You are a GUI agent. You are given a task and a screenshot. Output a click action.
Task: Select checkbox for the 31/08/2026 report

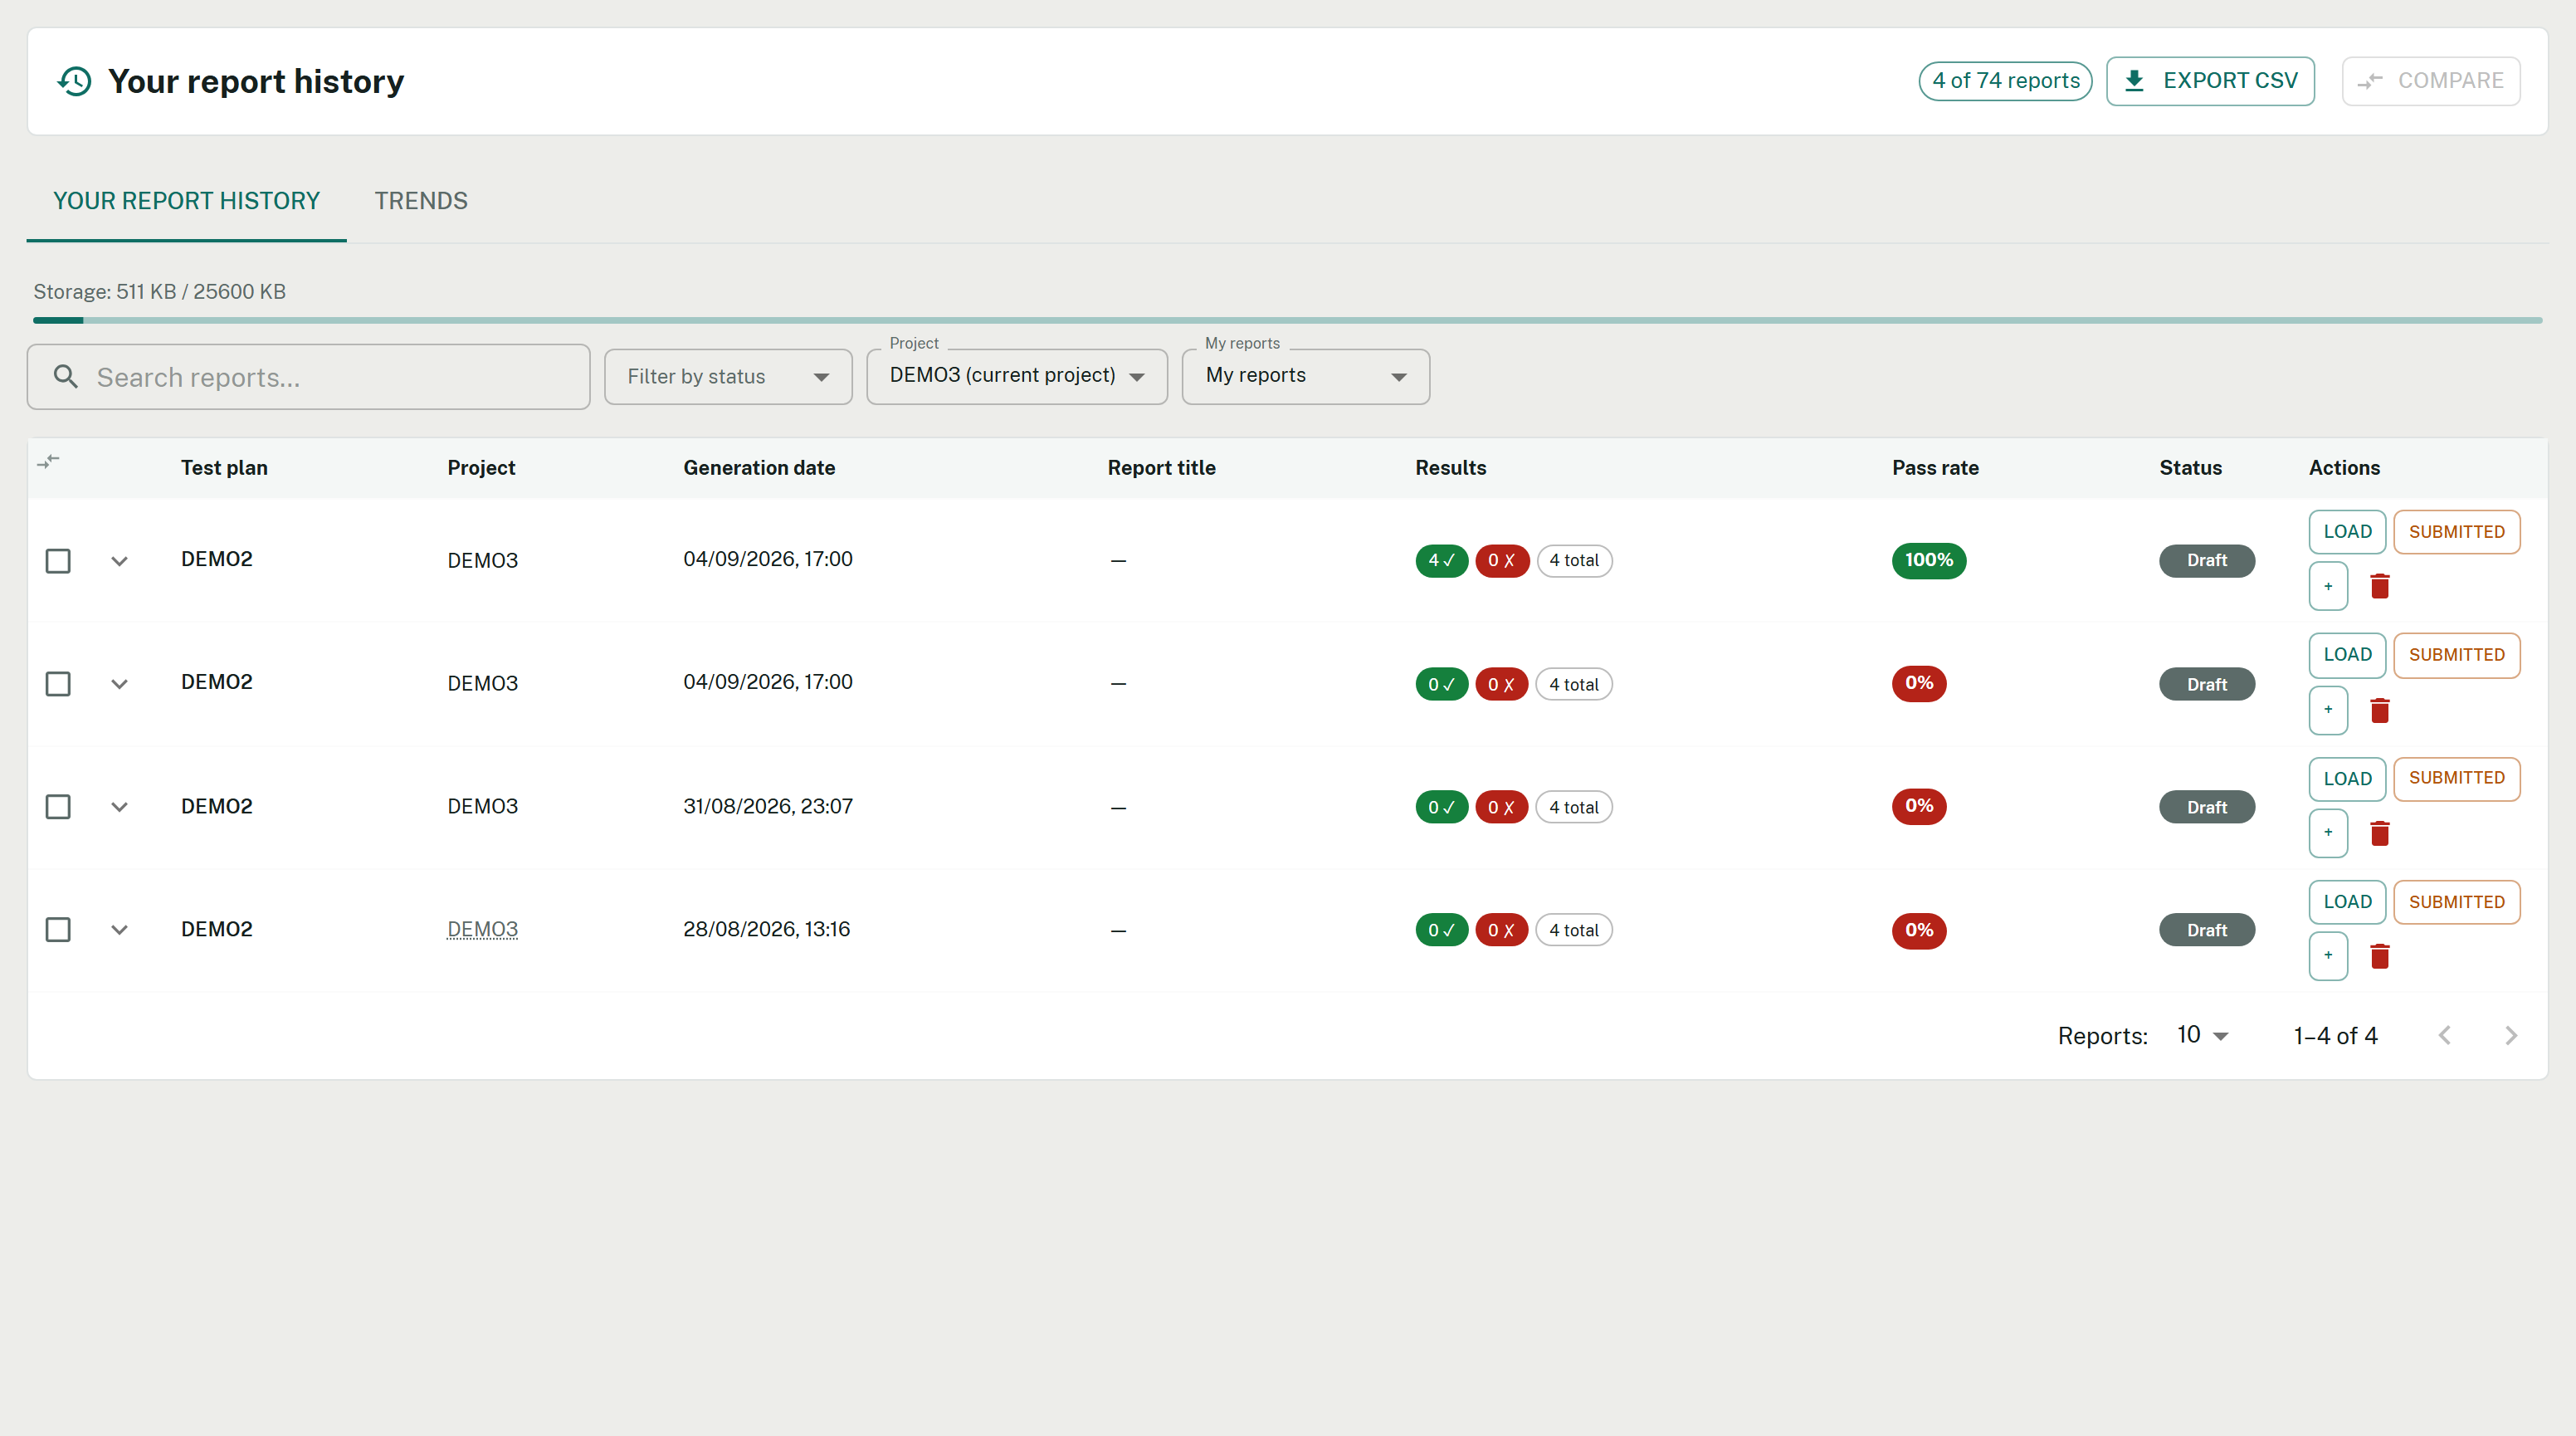[58, 807]
